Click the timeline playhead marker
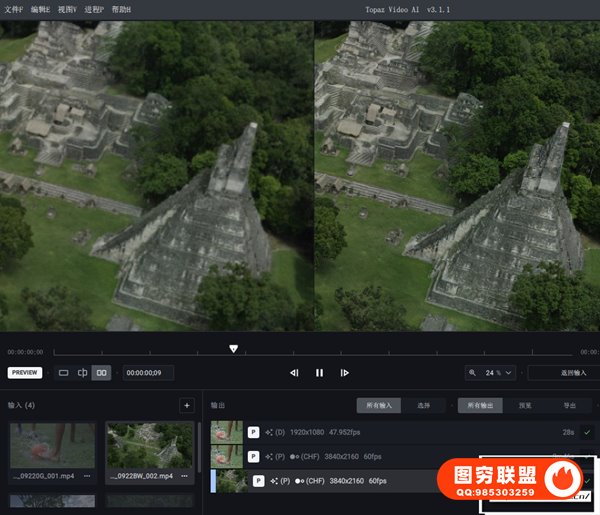This screenshot has height=515, width=600. click(x=234, y=349)
